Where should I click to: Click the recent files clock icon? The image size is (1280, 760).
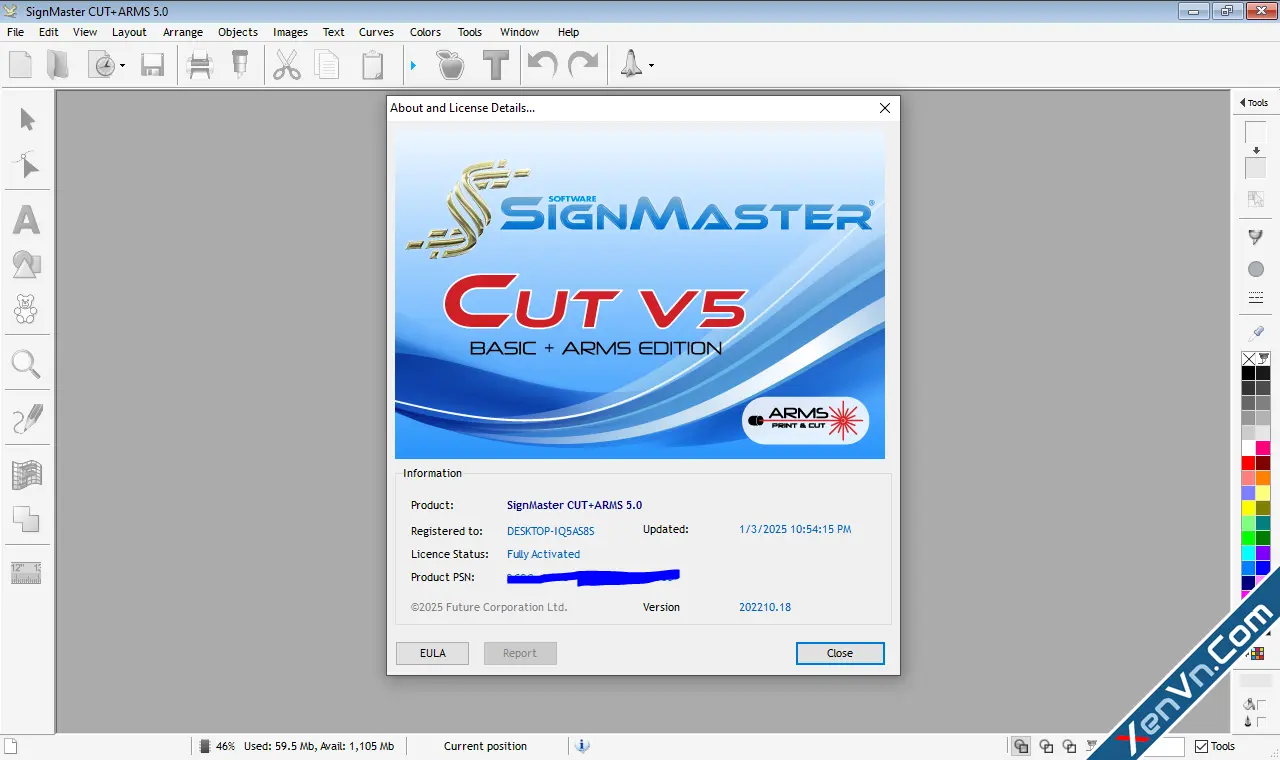pyautogui.click(x=102, y=66)
